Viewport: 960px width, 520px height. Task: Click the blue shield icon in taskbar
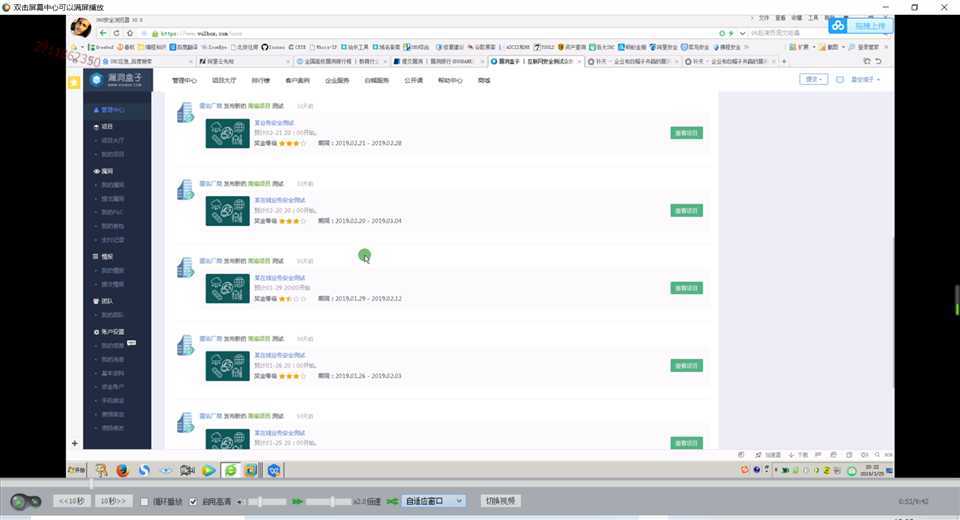(x=274, y=470)
